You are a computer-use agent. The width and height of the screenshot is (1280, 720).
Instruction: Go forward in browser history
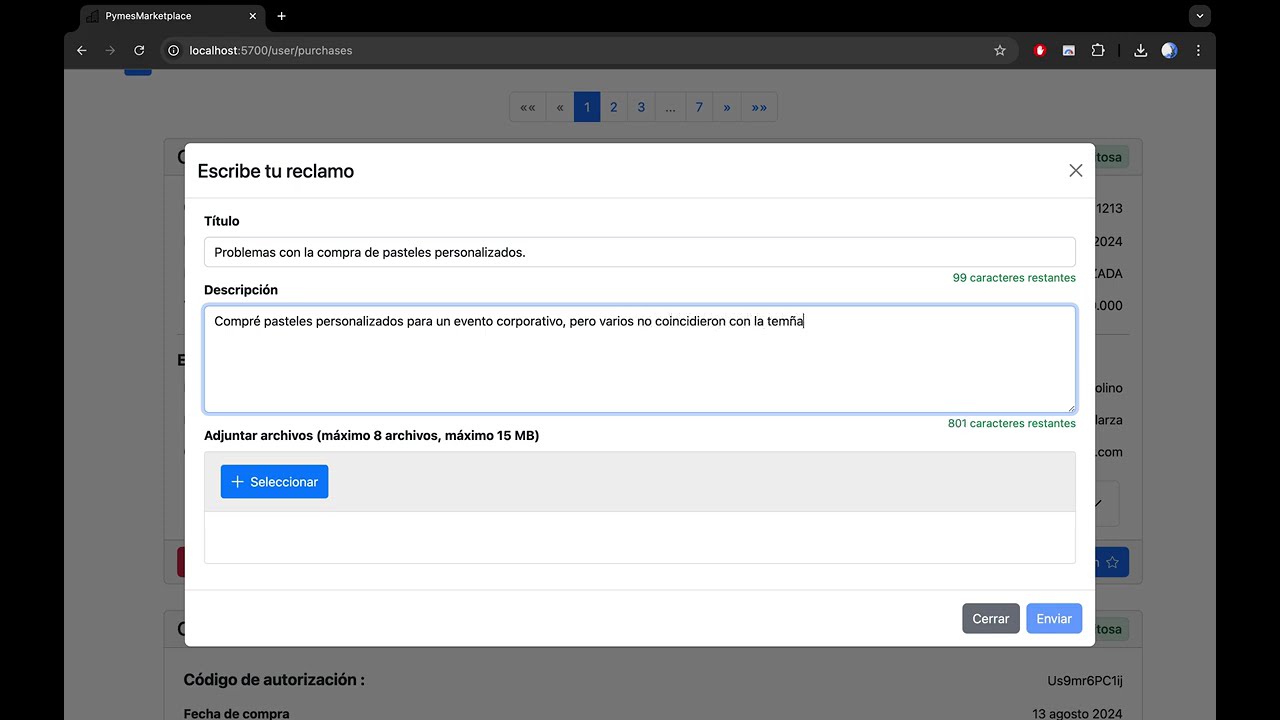click(x=110, y=50)
